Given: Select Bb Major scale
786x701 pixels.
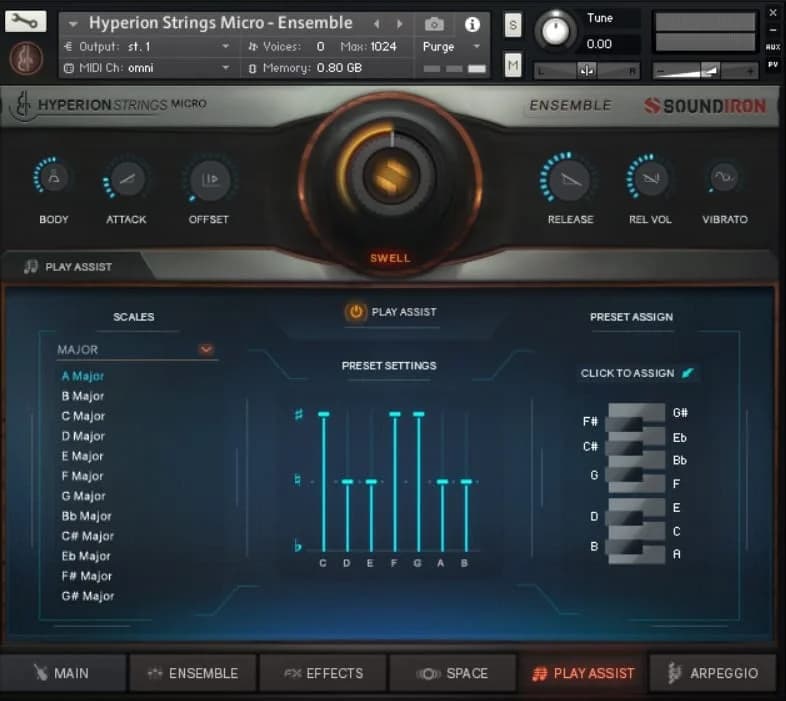Looking at the screenshot, I should [86, 516].
